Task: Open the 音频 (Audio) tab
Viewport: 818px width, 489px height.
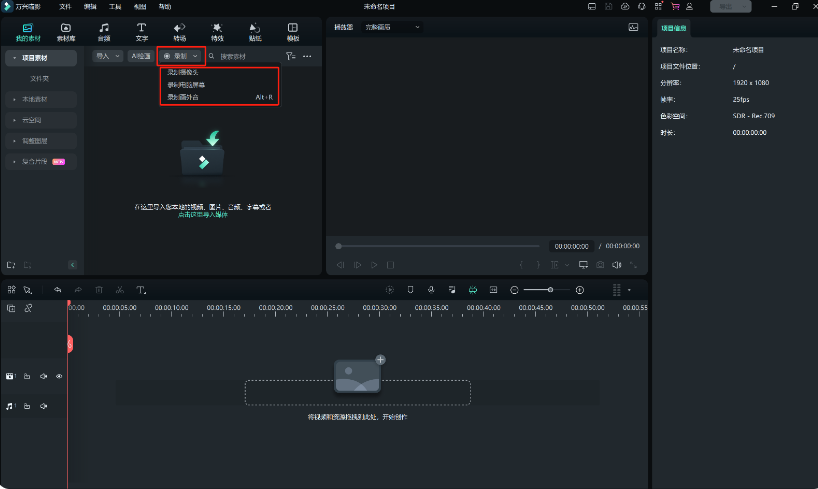Action: pyautogui.click(x=103, y=31)
